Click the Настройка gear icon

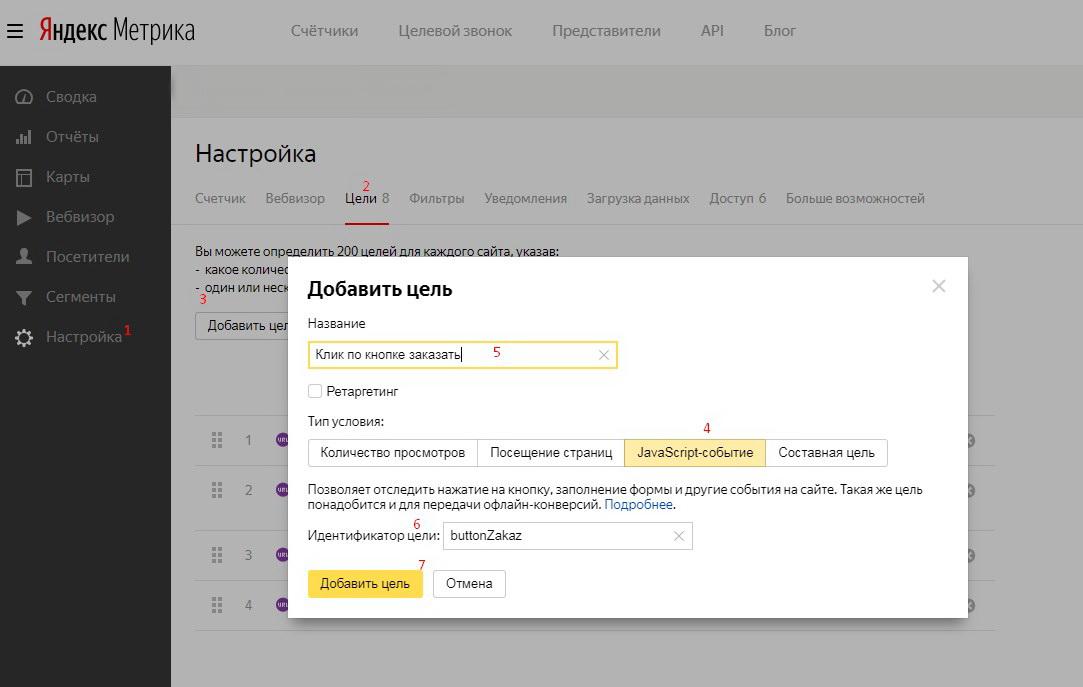pos(24,338)
